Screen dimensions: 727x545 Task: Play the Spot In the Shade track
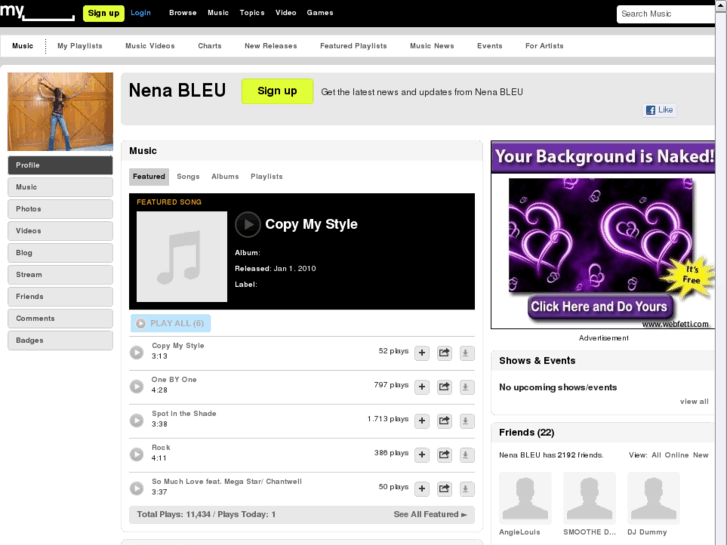(x=136, y=420)
